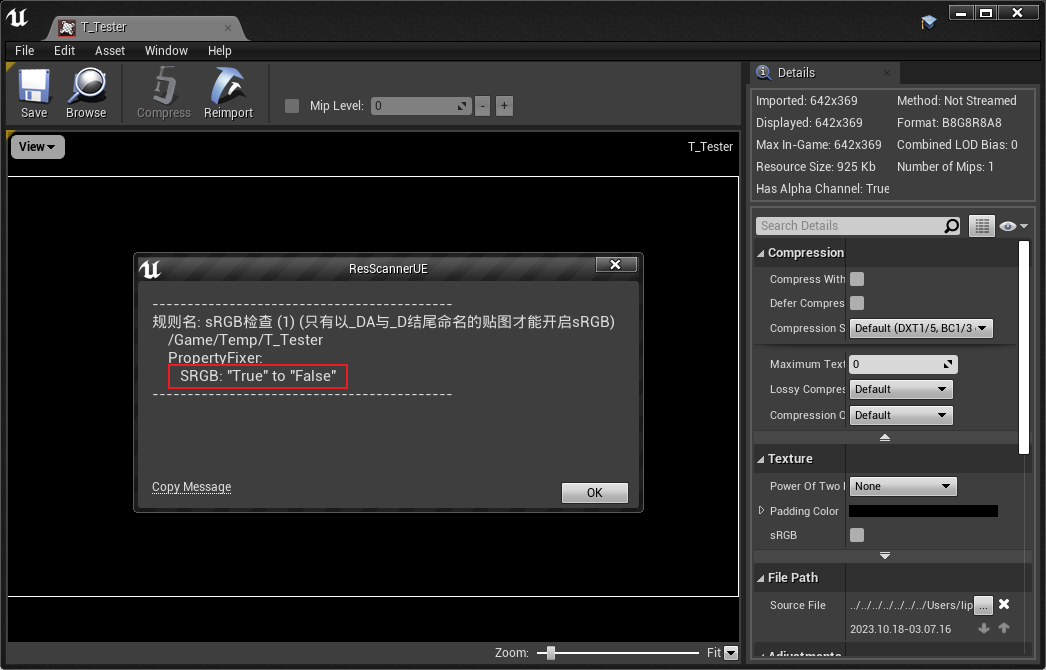1046x670 pixels.
Task: Click the Save toolbar icon
Action: (x=34, y=87)
